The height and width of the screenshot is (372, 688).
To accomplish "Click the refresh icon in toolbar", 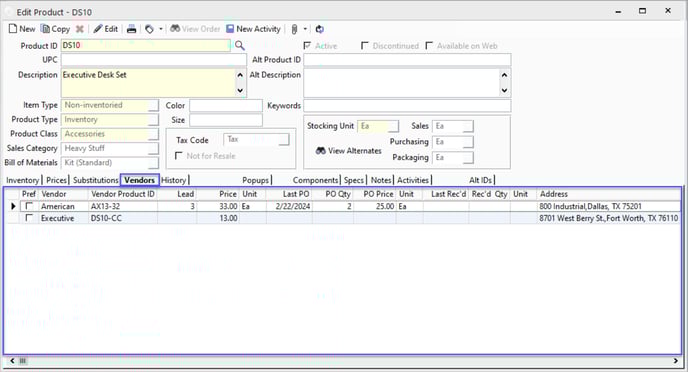I will point(319,29).
